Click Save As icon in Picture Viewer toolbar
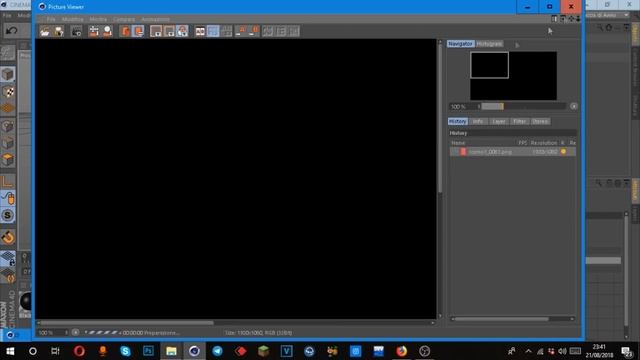This screenshot has height=360, width=640. tap(59, 31)
